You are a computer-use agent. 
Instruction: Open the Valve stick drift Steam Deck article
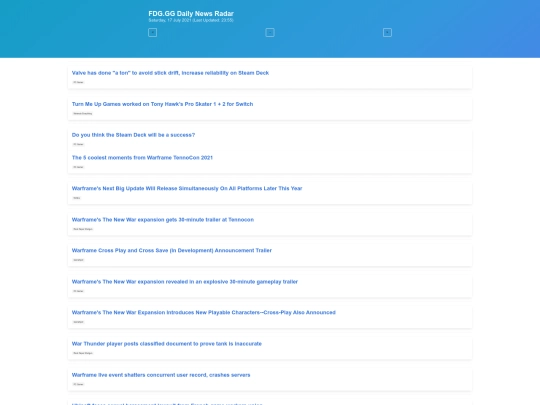pos(170,73)
